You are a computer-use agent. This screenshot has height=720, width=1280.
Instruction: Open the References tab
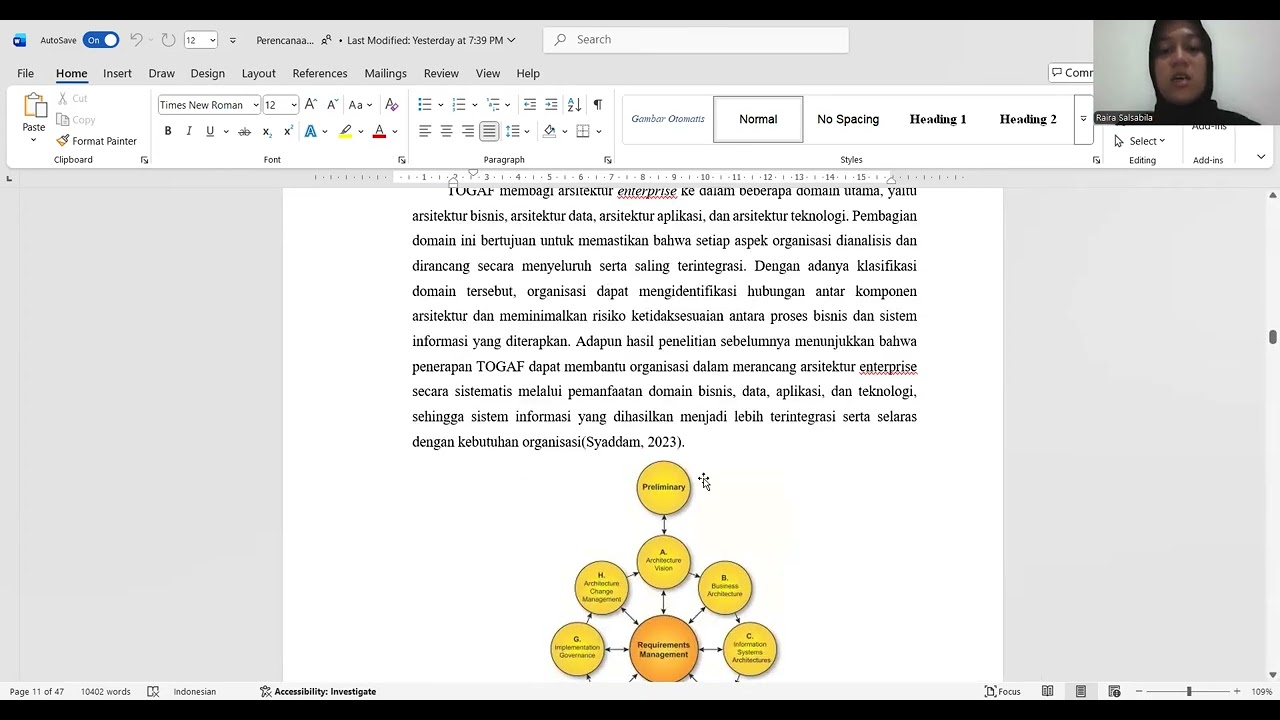320,73
